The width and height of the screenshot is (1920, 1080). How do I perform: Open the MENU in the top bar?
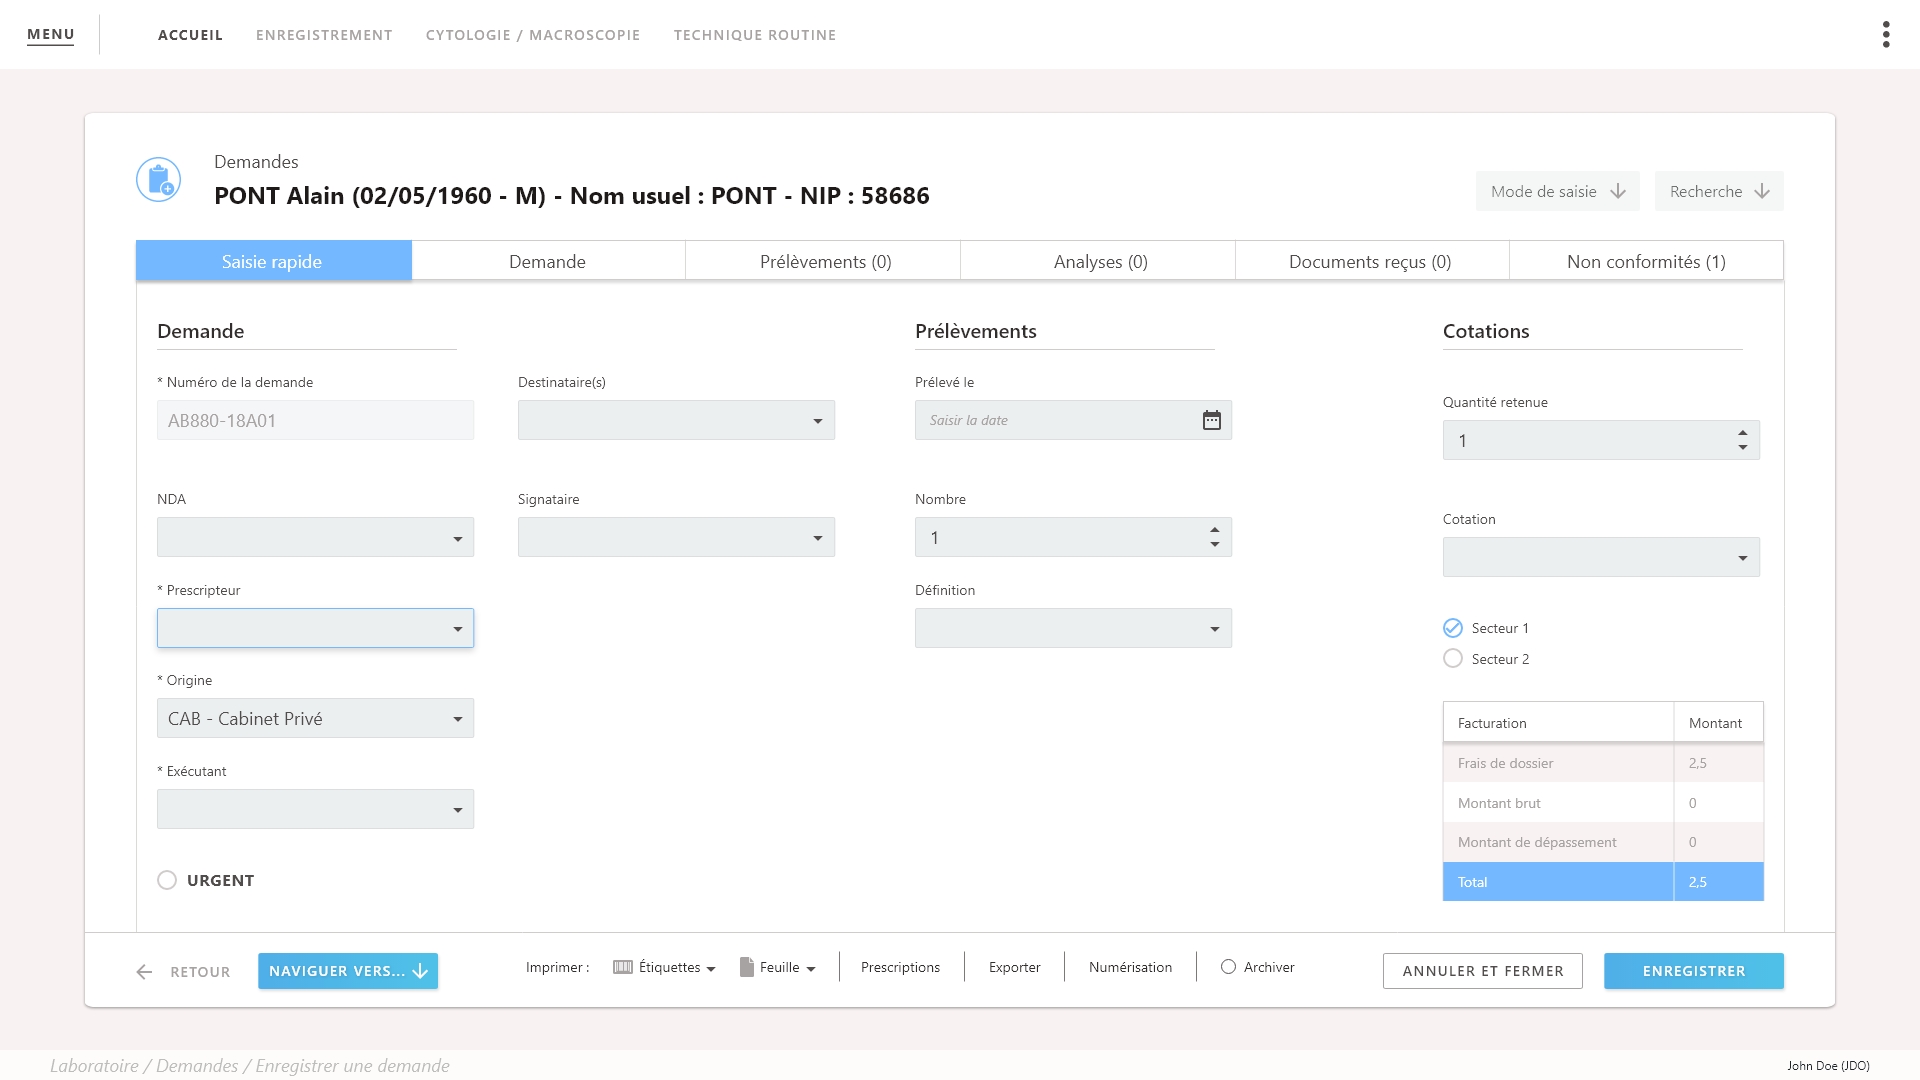[x=51, y=35]
